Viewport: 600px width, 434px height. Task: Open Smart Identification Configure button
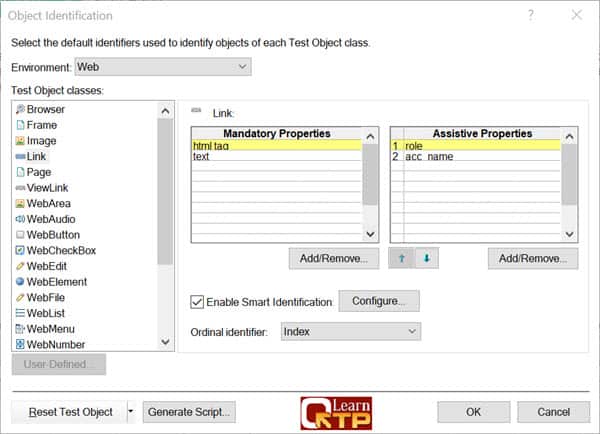[x=379, y=301]
